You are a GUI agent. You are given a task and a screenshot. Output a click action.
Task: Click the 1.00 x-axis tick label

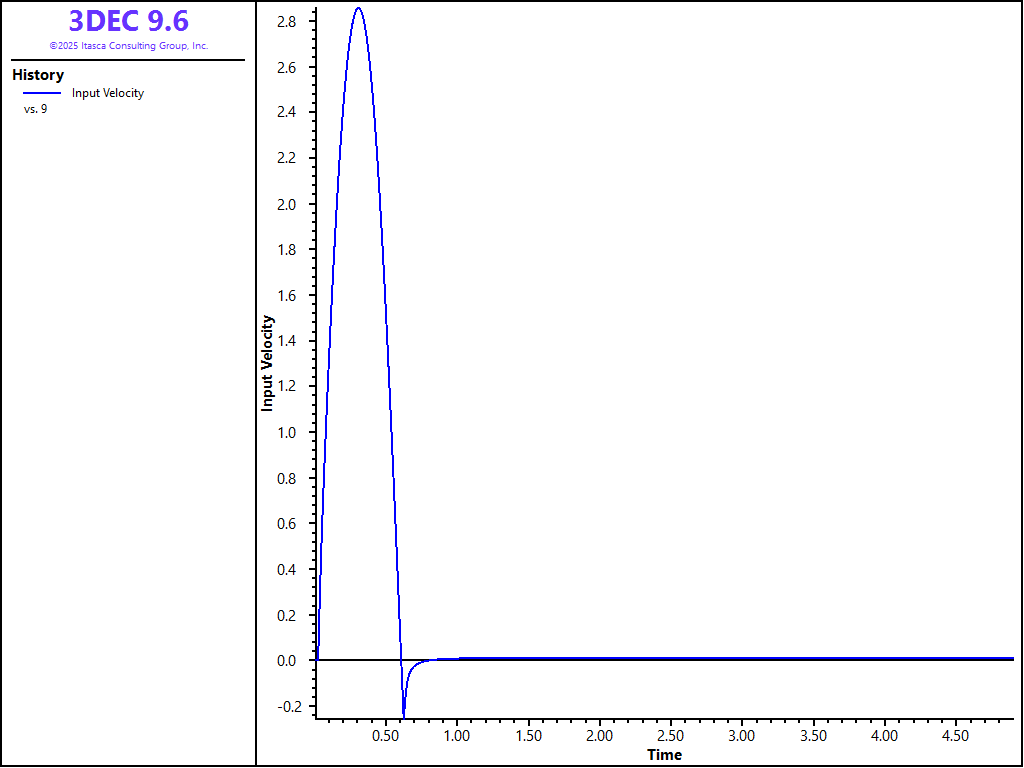[457, 736]
